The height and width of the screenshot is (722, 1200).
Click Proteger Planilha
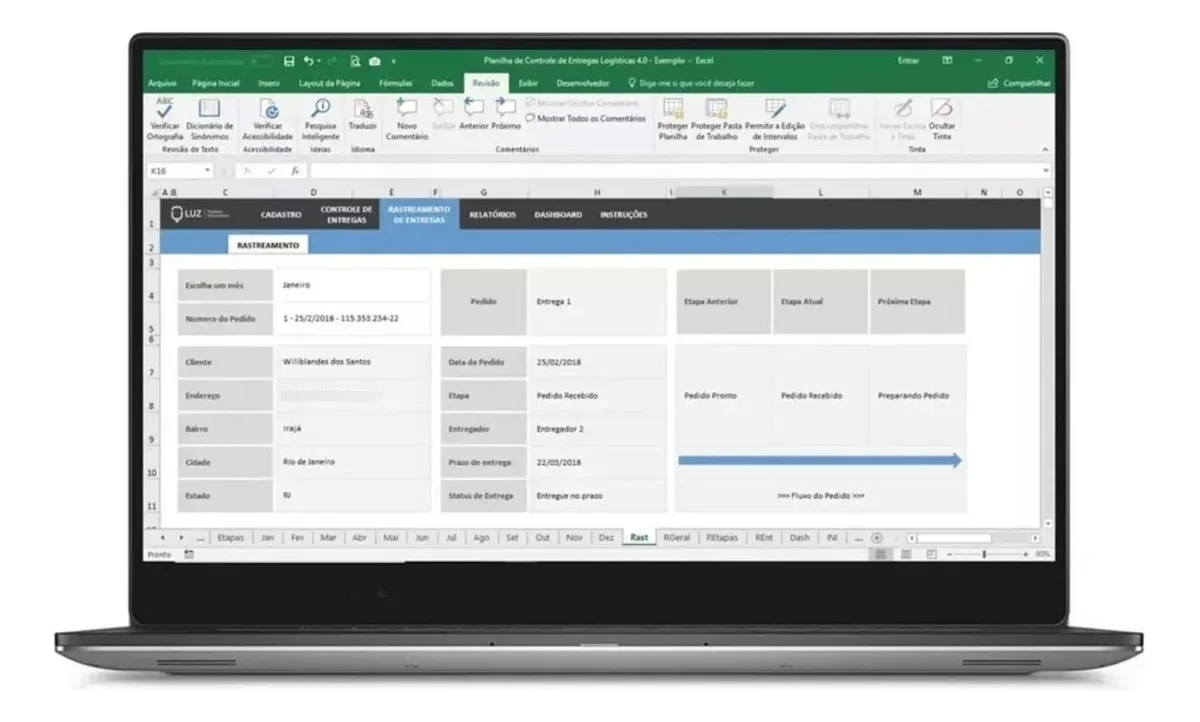pos(673,119)
